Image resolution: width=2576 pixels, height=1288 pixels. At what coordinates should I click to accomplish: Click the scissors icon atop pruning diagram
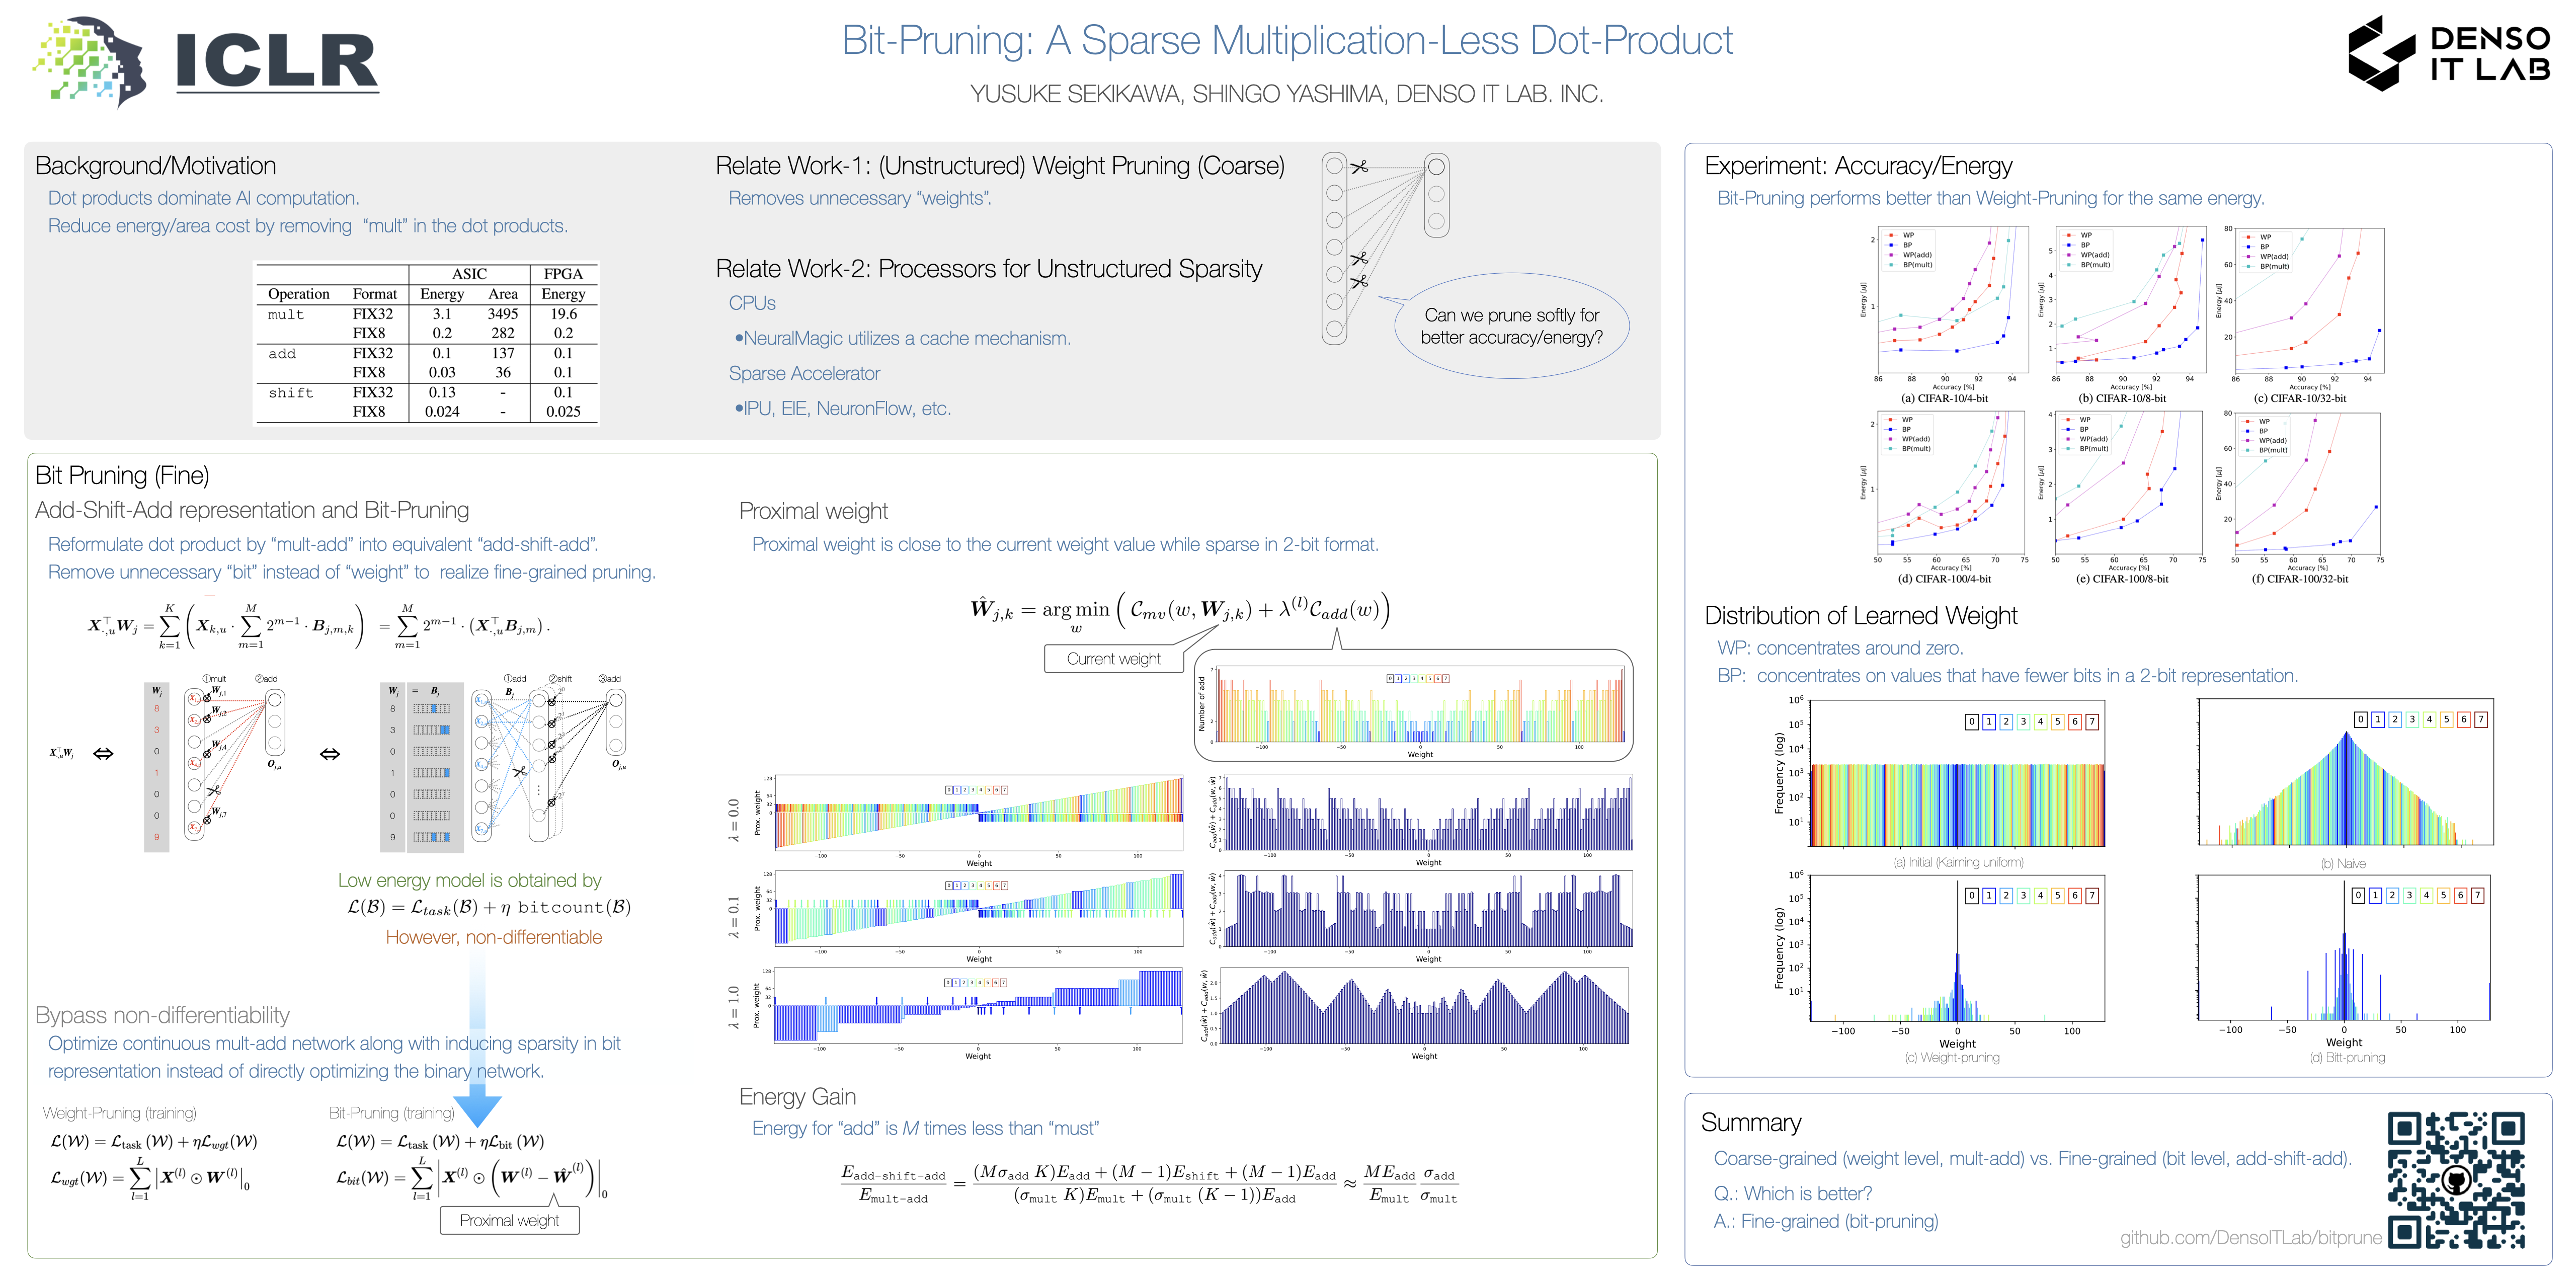coord(1359,167)
